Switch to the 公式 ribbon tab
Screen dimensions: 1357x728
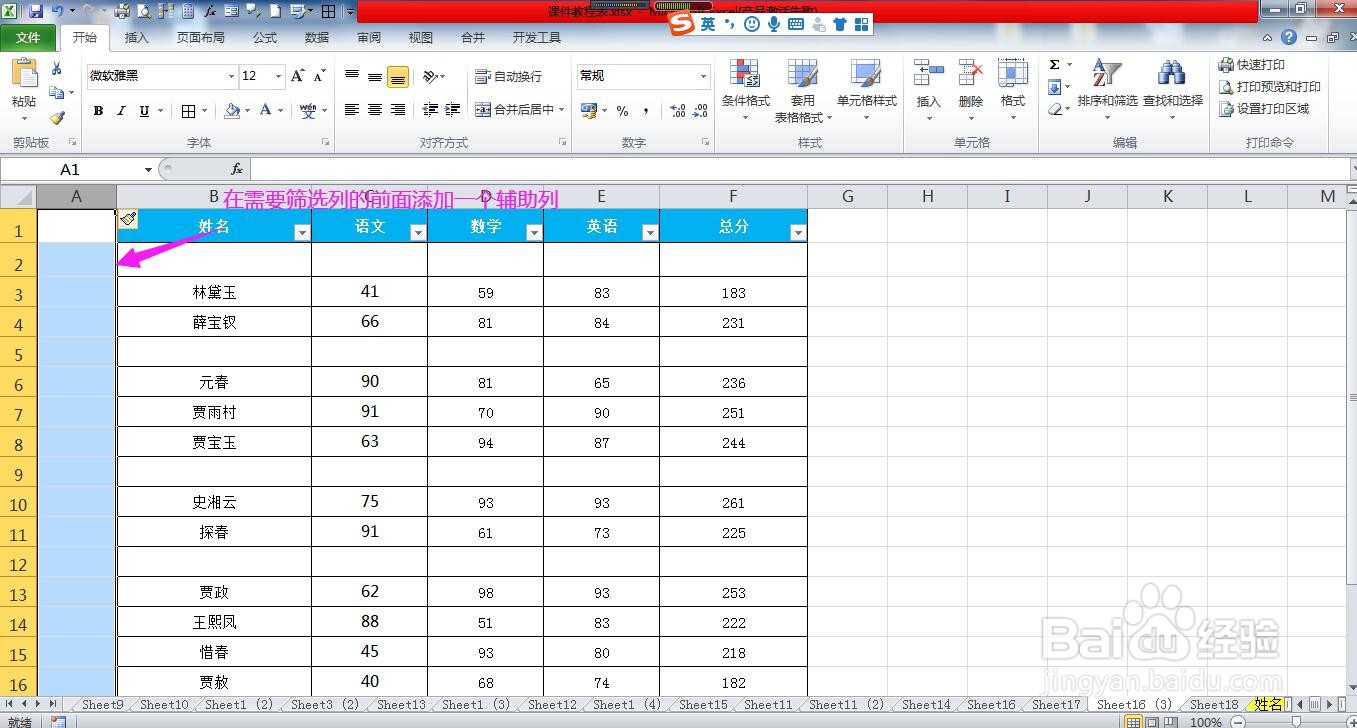click(x=265, y=38)
